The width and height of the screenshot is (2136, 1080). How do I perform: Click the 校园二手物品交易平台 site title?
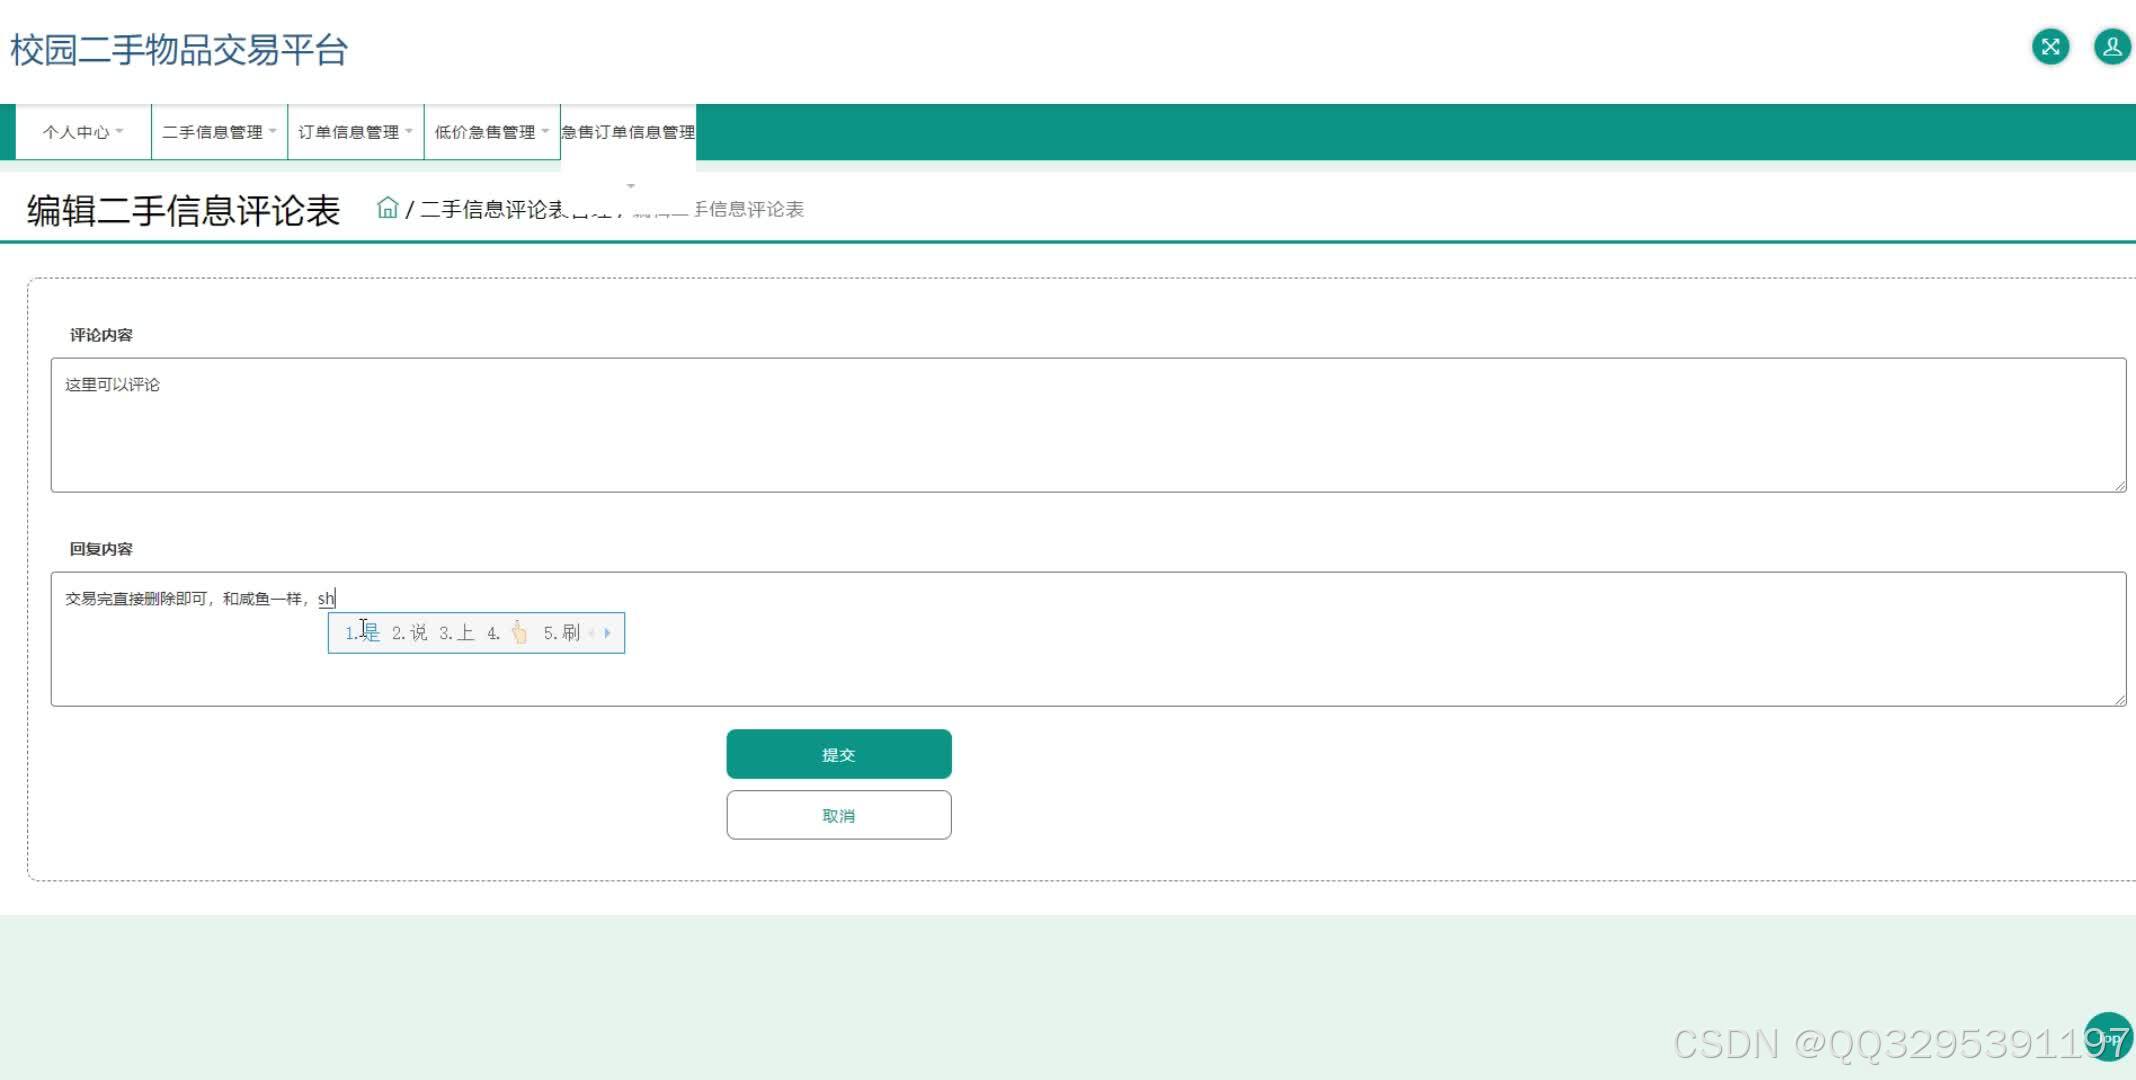[x=179, y=49]
